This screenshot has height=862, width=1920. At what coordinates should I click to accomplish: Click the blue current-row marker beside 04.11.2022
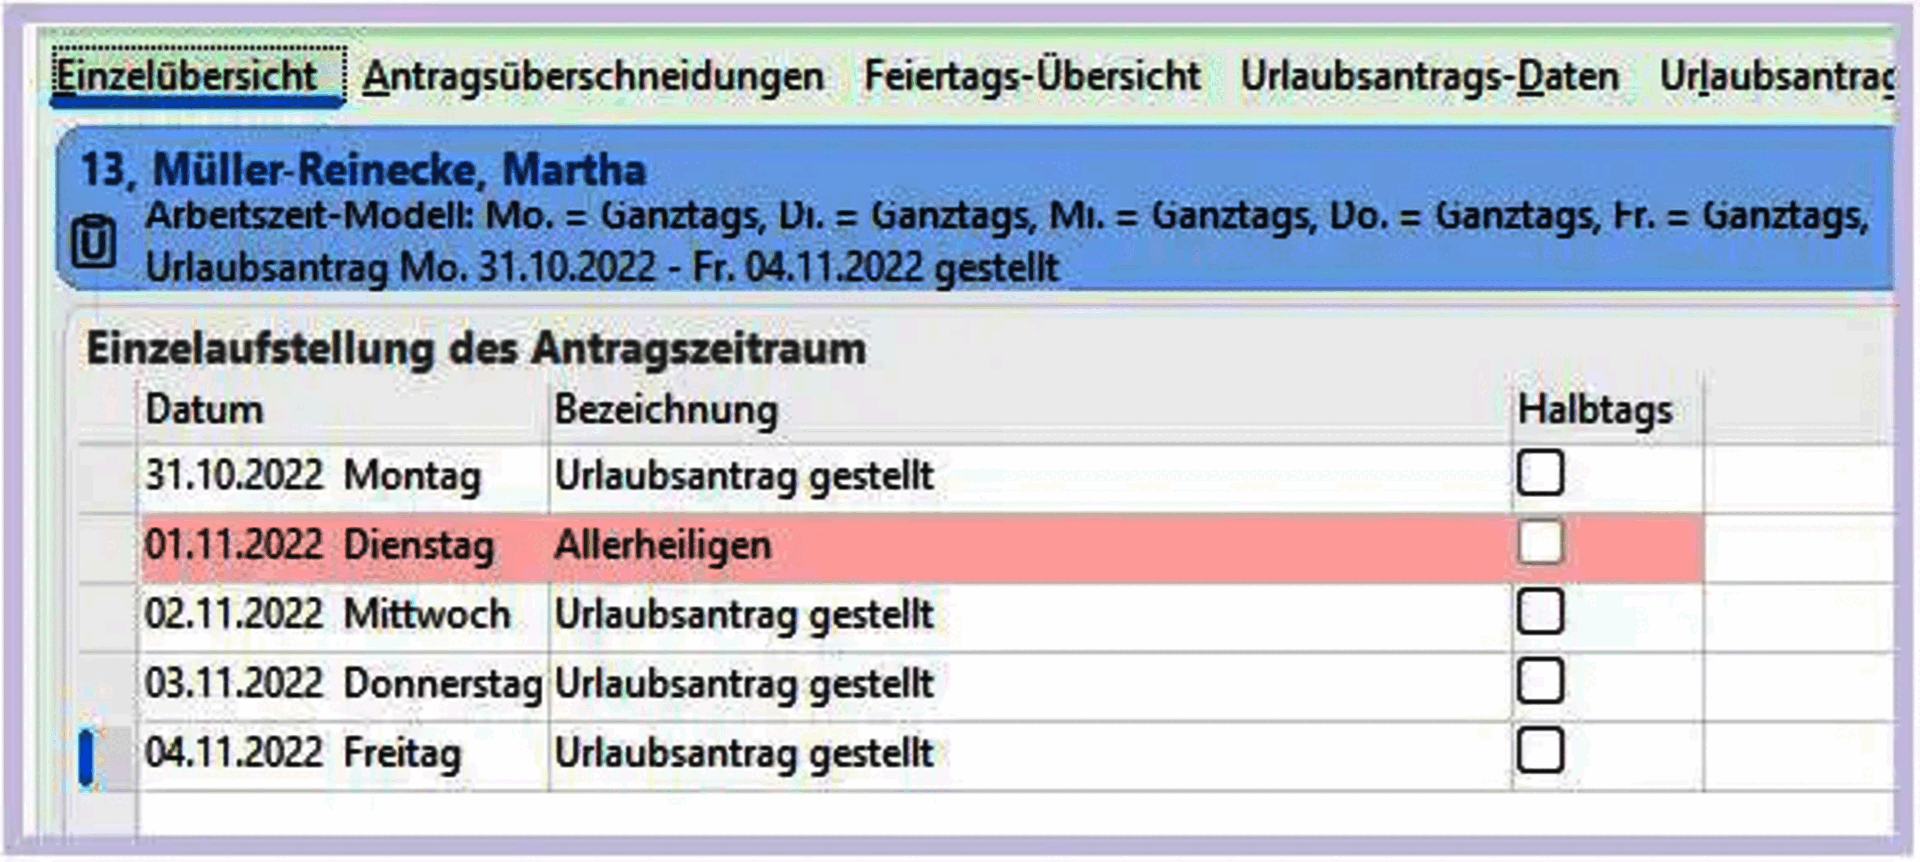click(87, 756)
